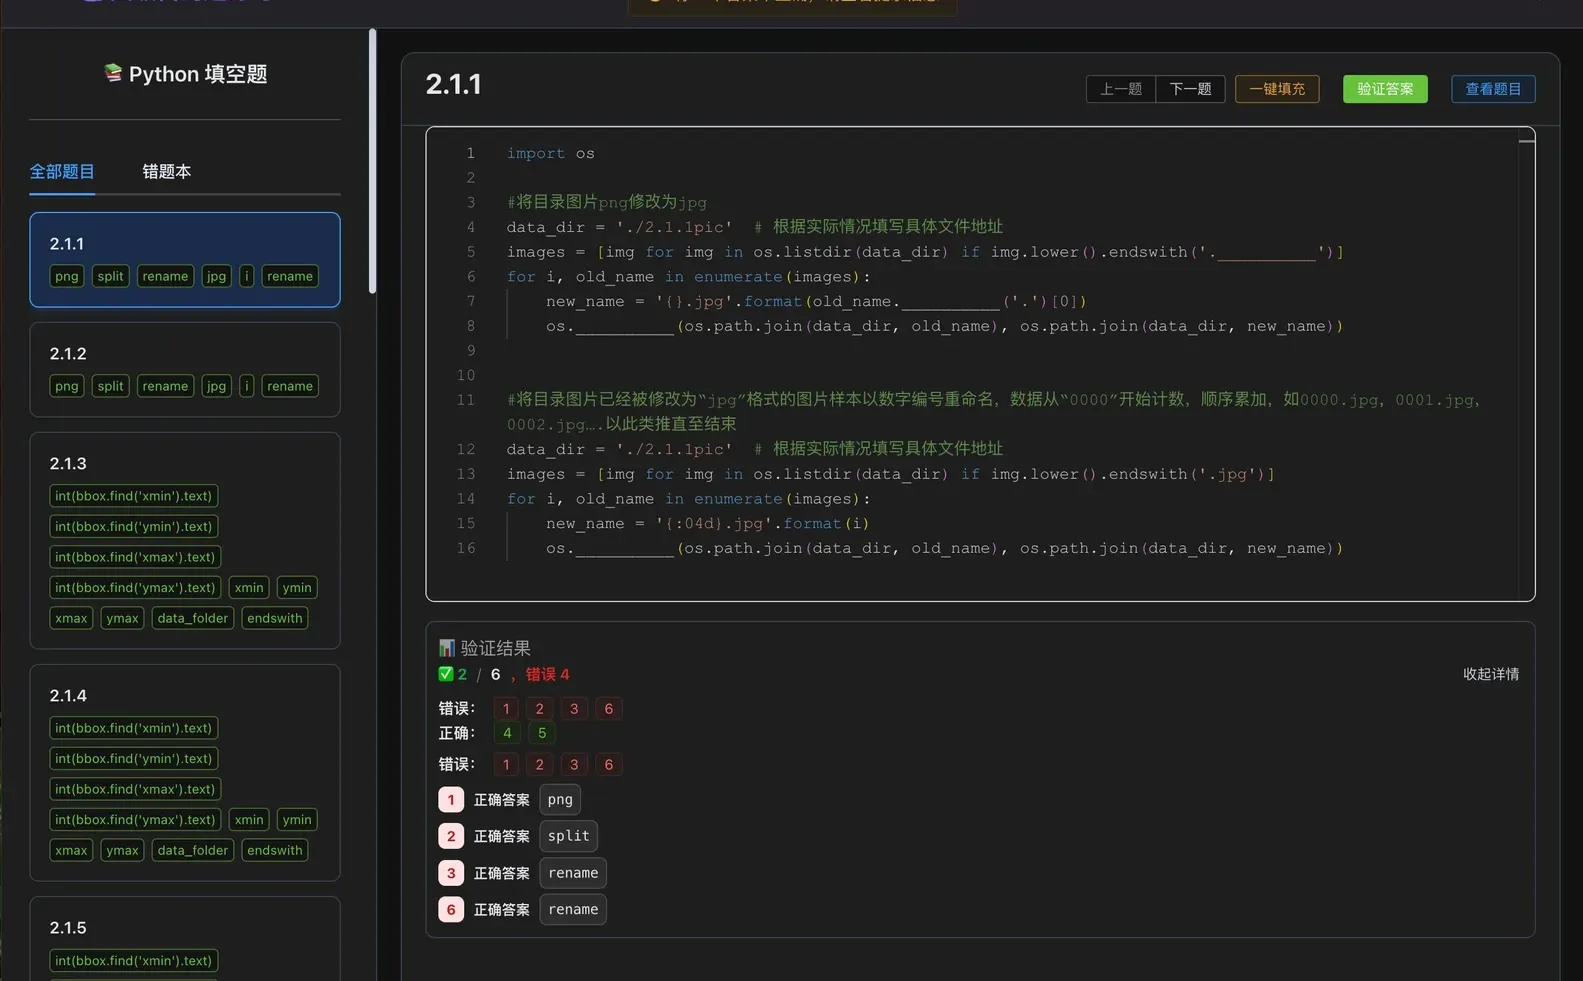Click the chart icon next to 验证结果
Viewport: 1583px width, 981px height.
pyautogui.click(x=446, y=648)
